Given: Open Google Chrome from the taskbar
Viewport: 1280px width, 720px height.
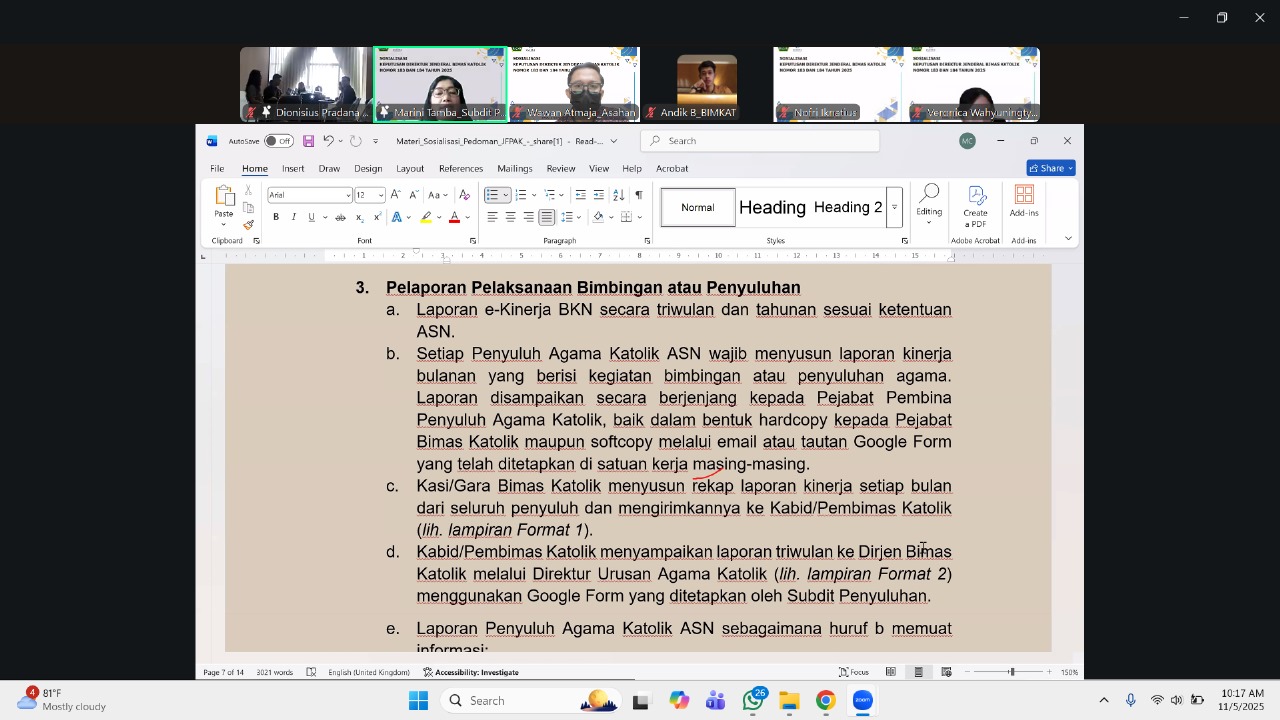Looking at the screenshot, I should point(826,701).
